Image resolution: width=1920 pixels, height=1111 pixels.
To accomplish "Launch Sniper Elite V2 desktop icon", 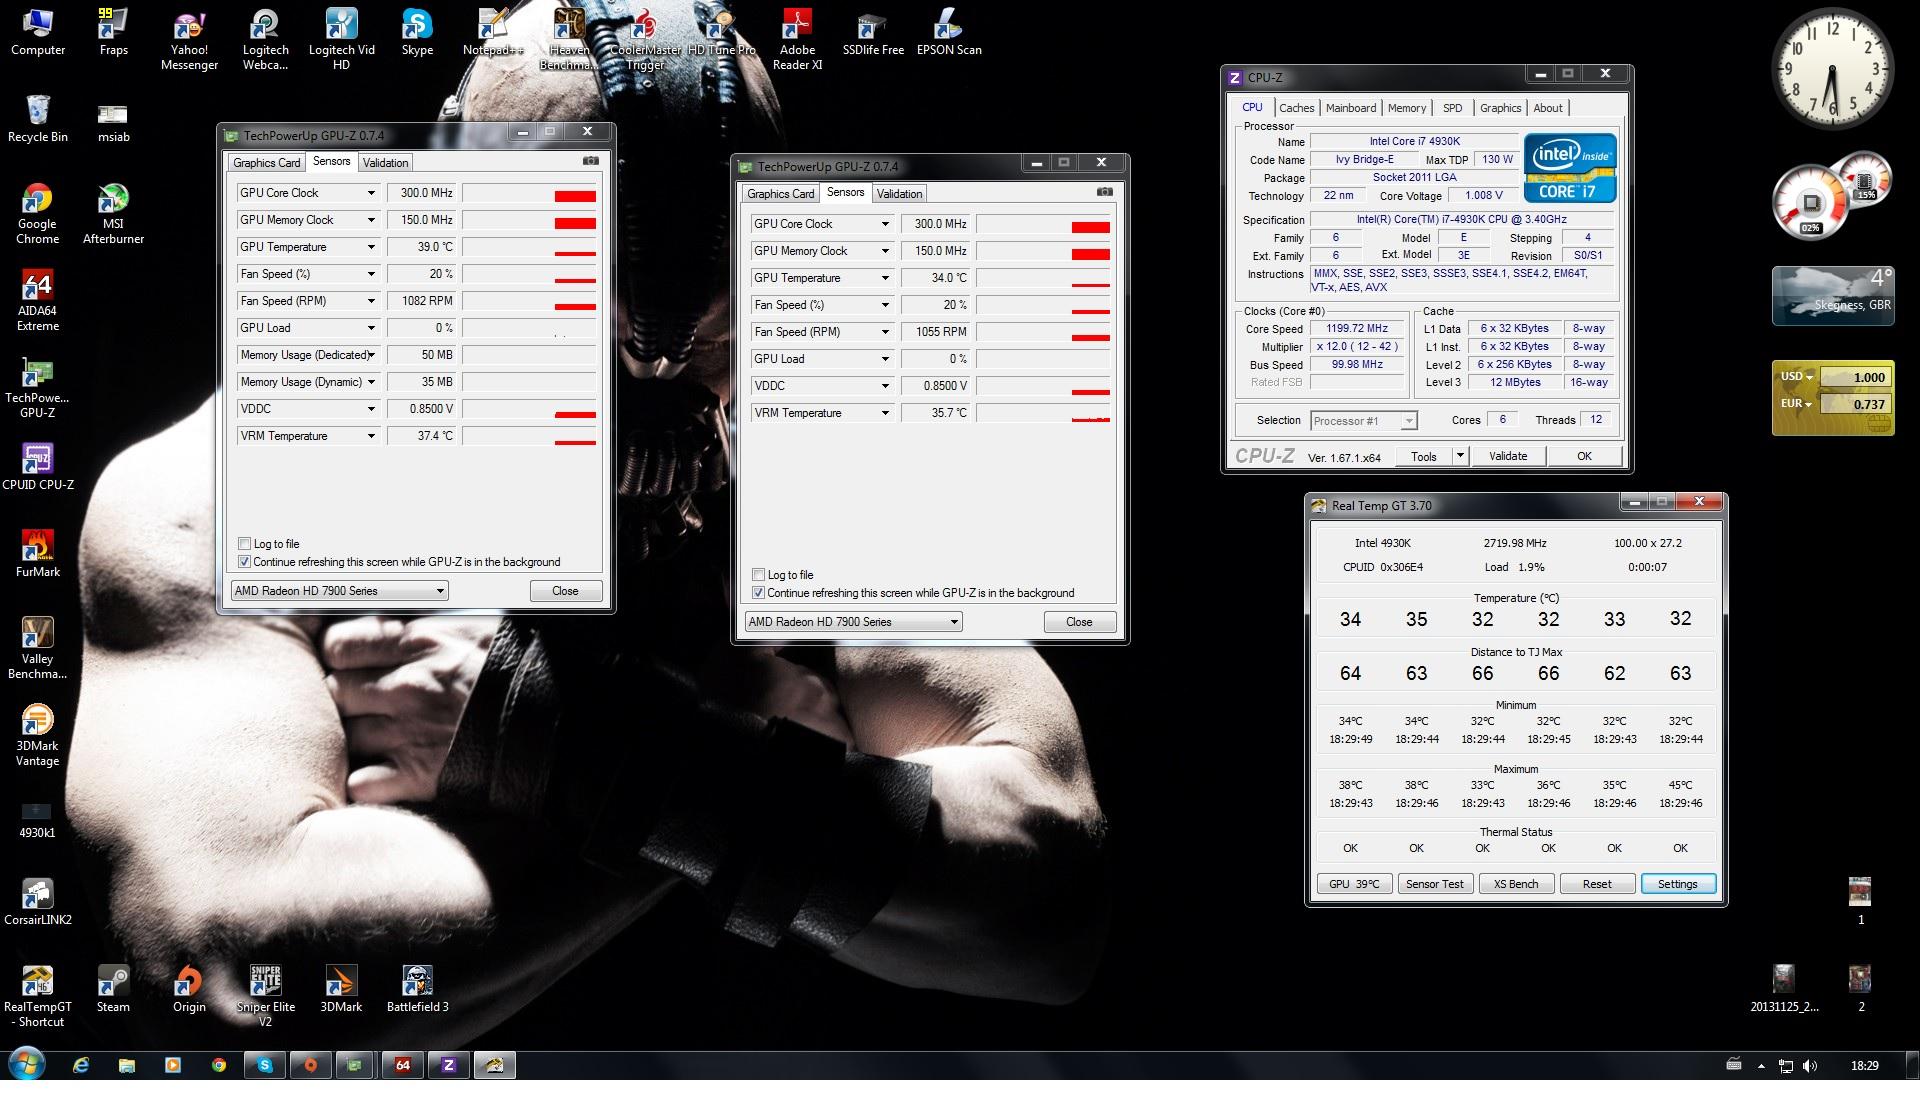I will coord(265,996).
